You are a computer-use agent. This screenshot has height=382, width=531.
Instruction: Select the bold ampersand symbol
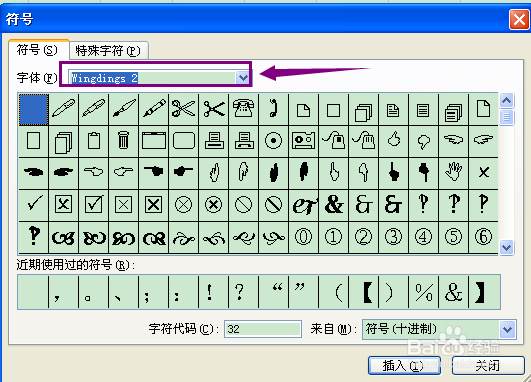pos(334,205)
